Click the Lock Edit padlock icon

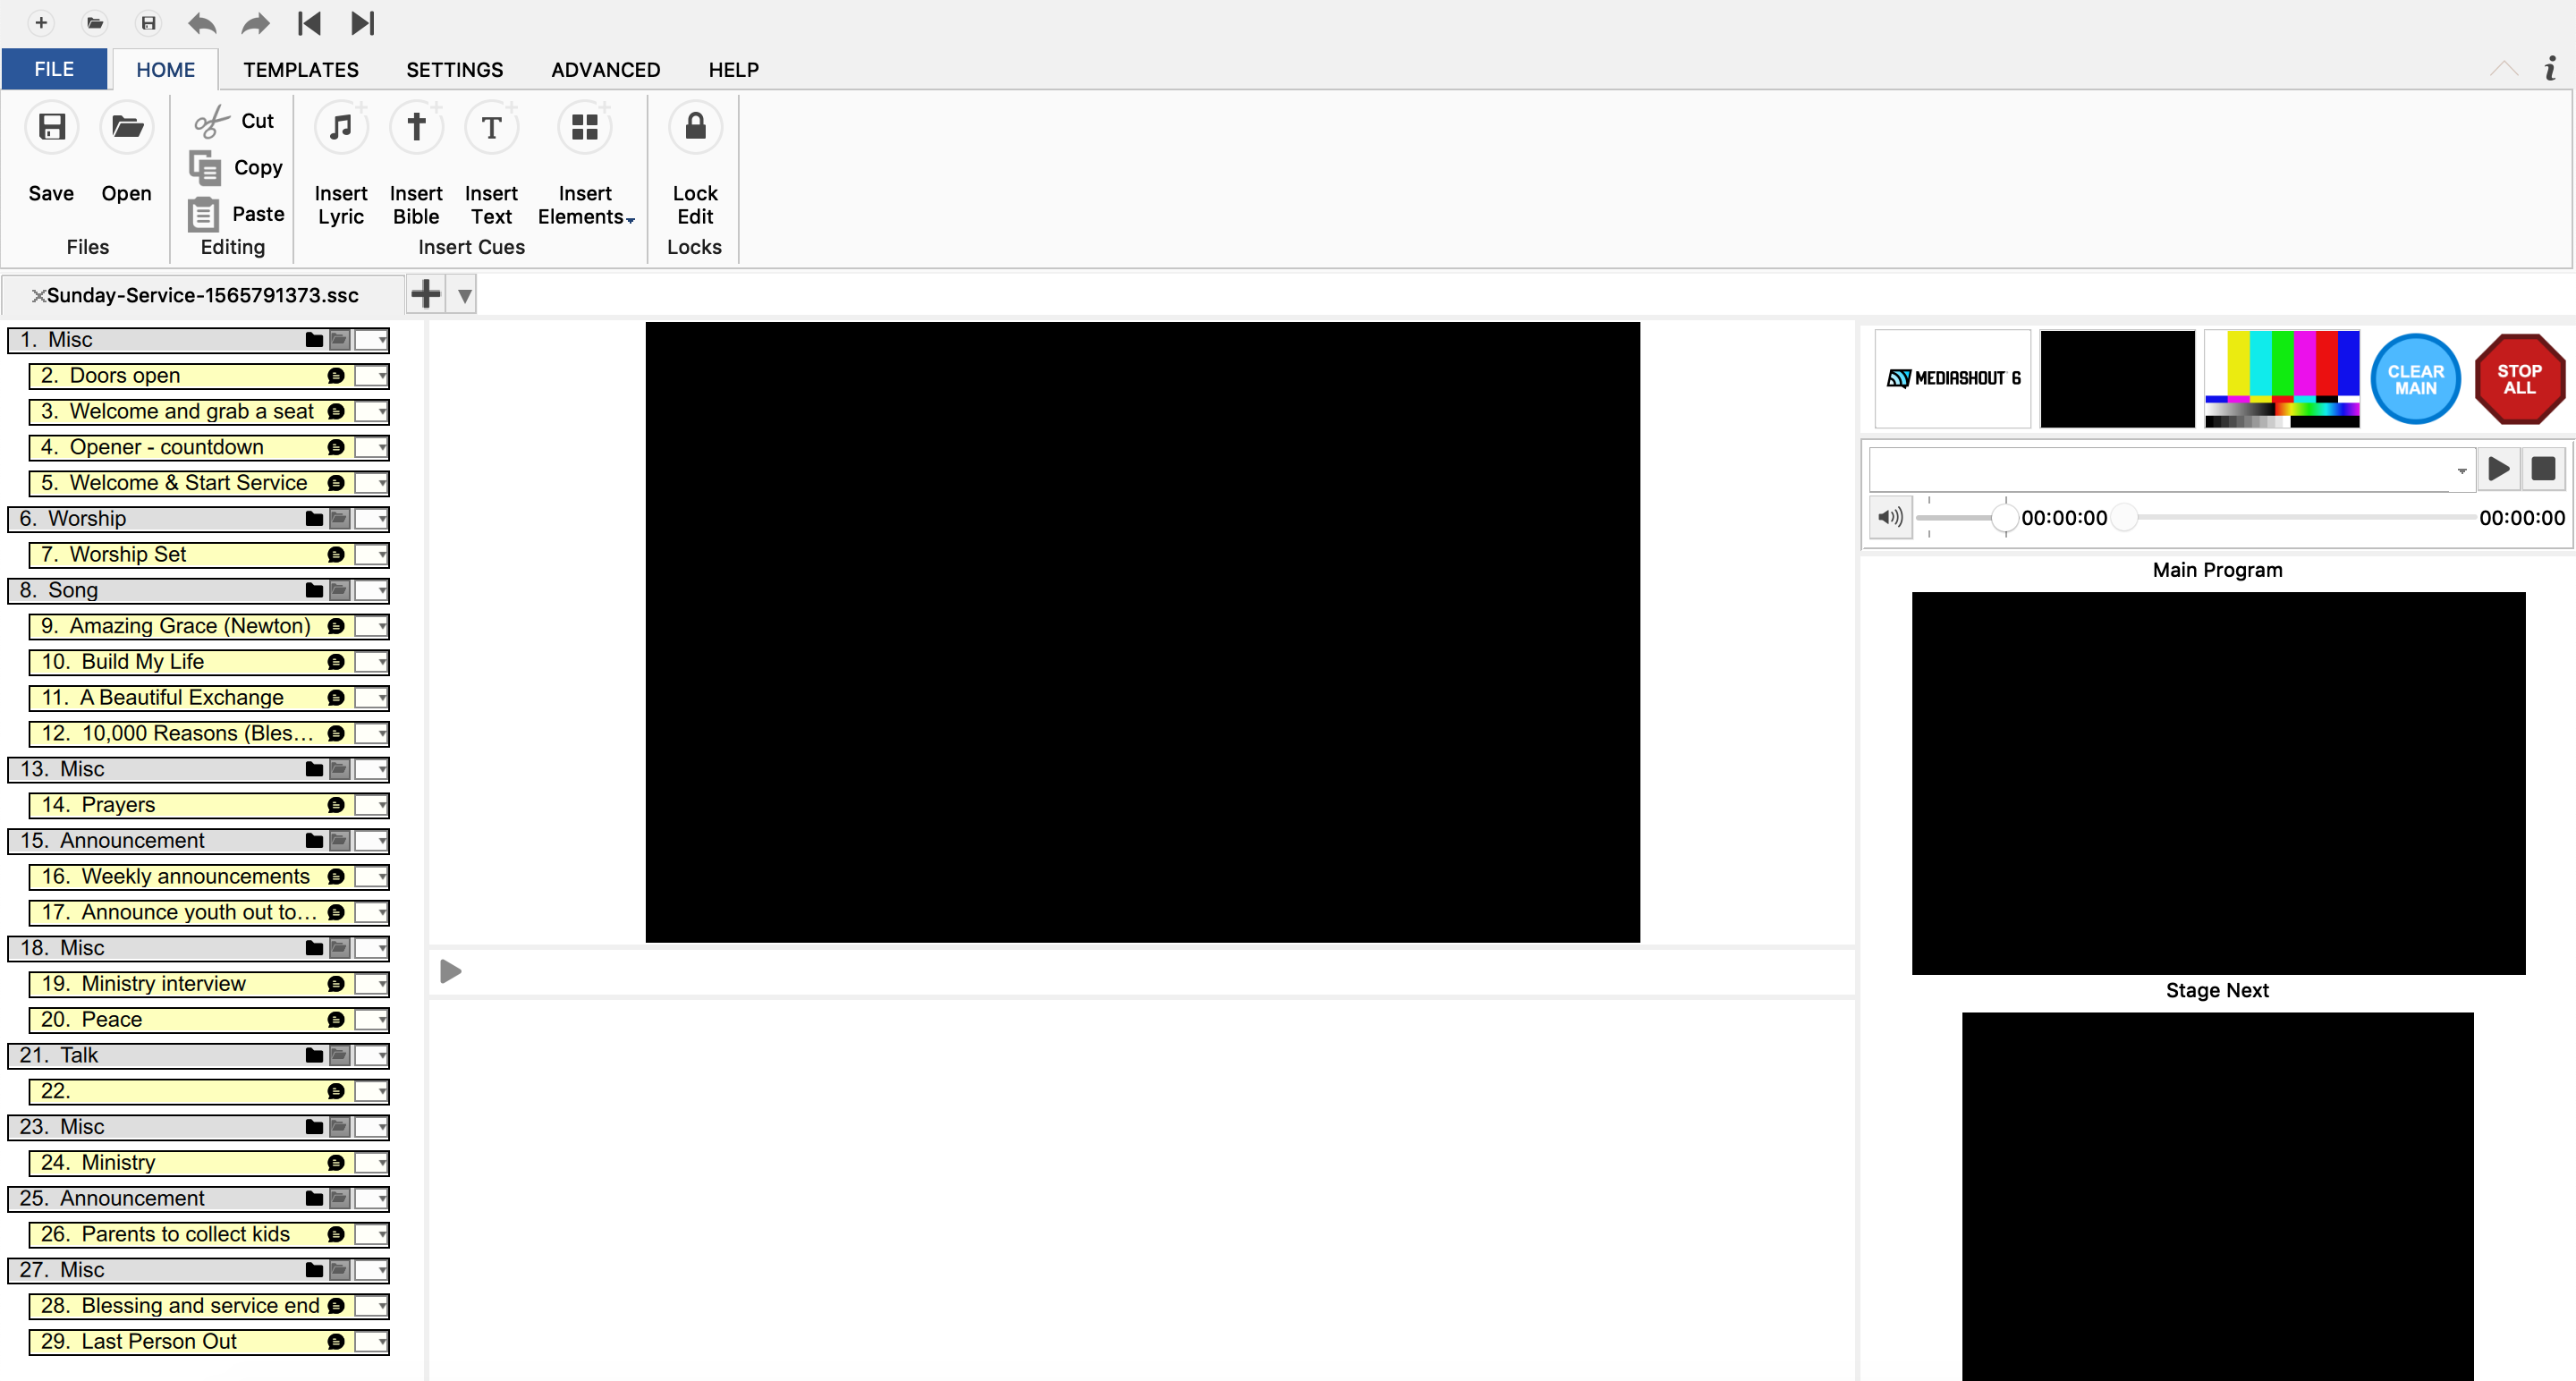[695, 128]
